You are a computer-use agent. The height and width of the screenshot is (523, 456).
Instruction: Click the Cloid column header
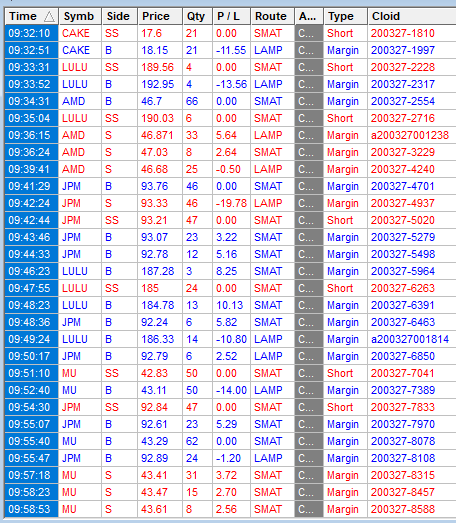[412, 16]
